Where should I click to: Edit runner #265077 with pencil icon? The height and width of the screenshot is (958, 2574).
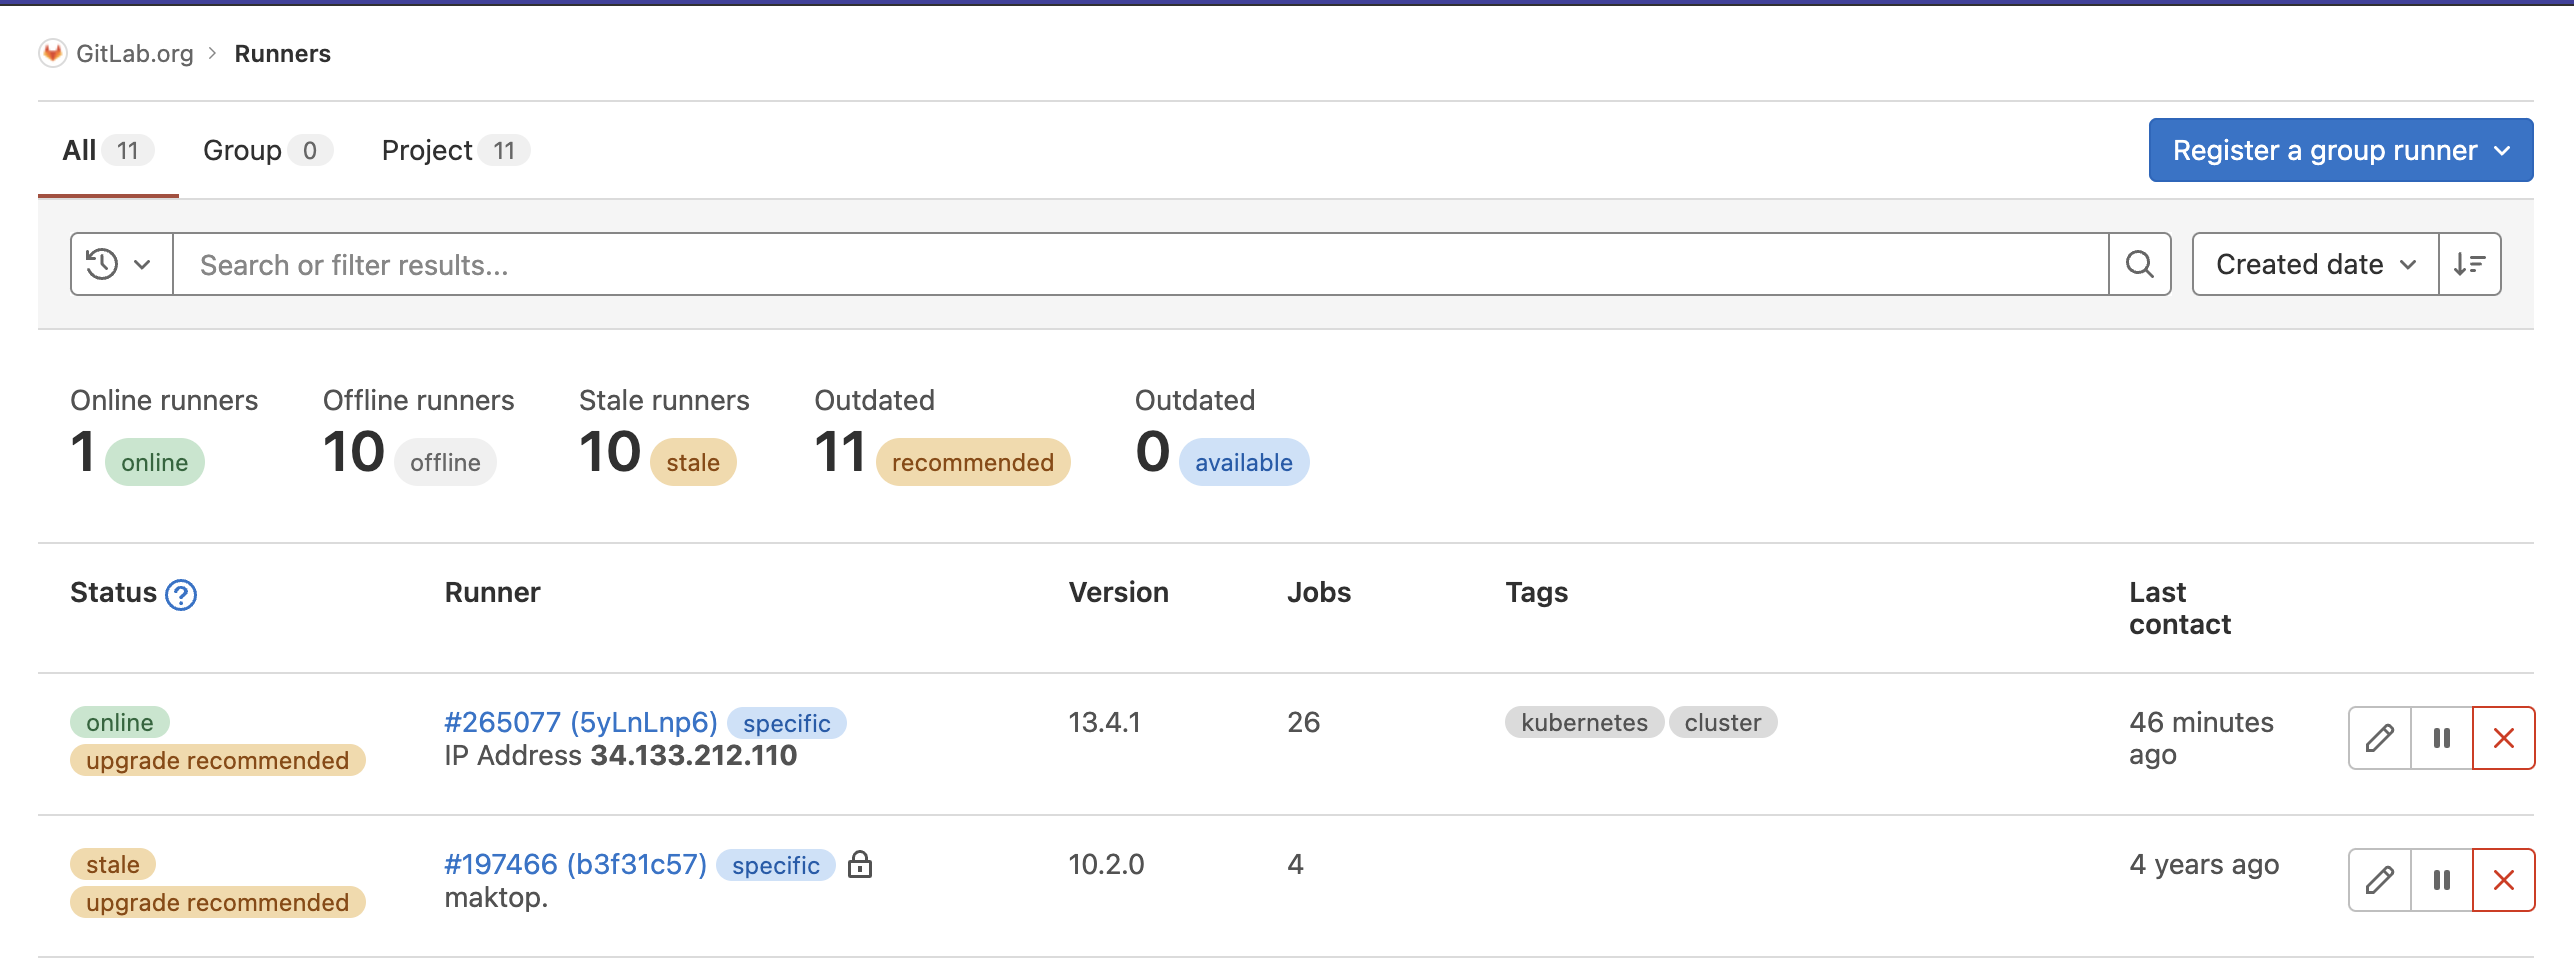click(x=2379, y=738)
